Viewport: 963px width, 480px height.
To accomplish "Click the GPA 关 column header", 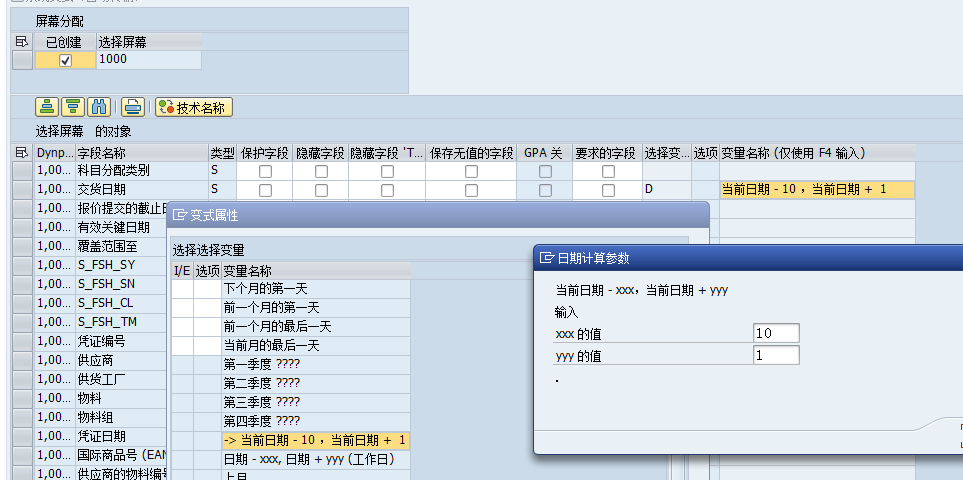I will point(544,153).
